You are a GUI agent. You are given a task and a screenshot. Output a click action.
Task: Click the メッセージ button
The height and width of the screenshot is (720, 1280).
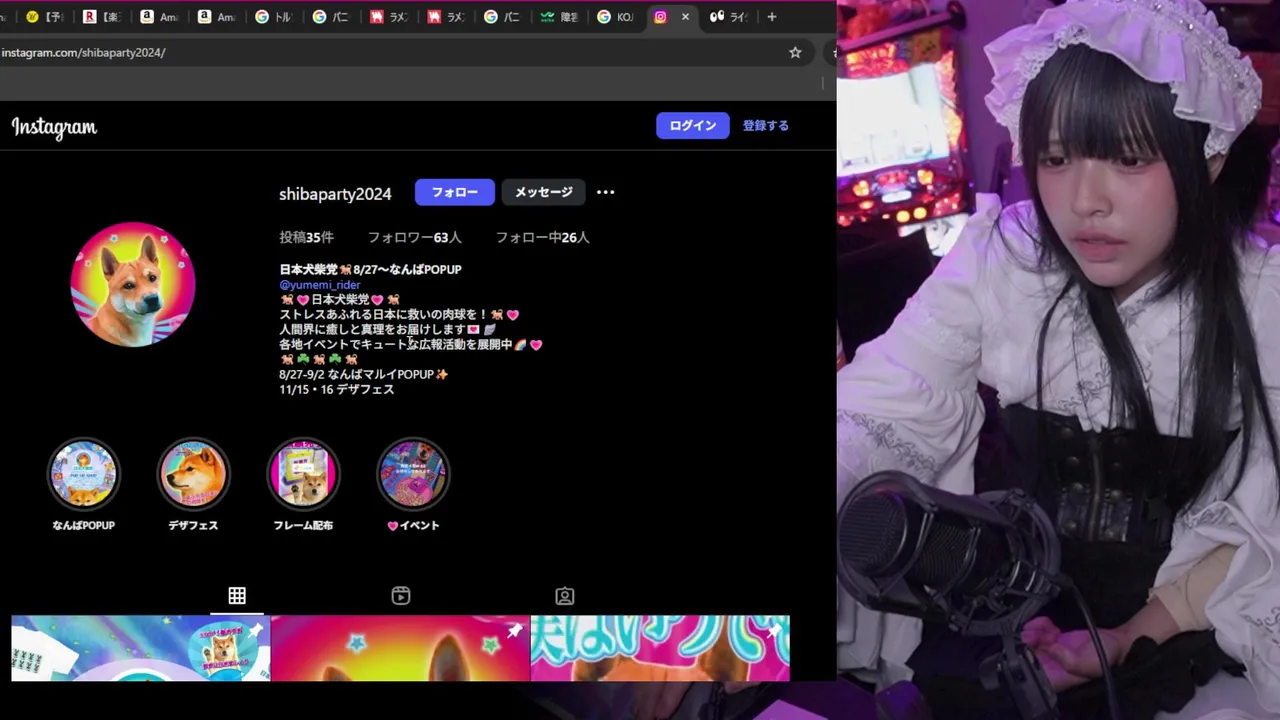pyautogui.click(x=544, y=192)
